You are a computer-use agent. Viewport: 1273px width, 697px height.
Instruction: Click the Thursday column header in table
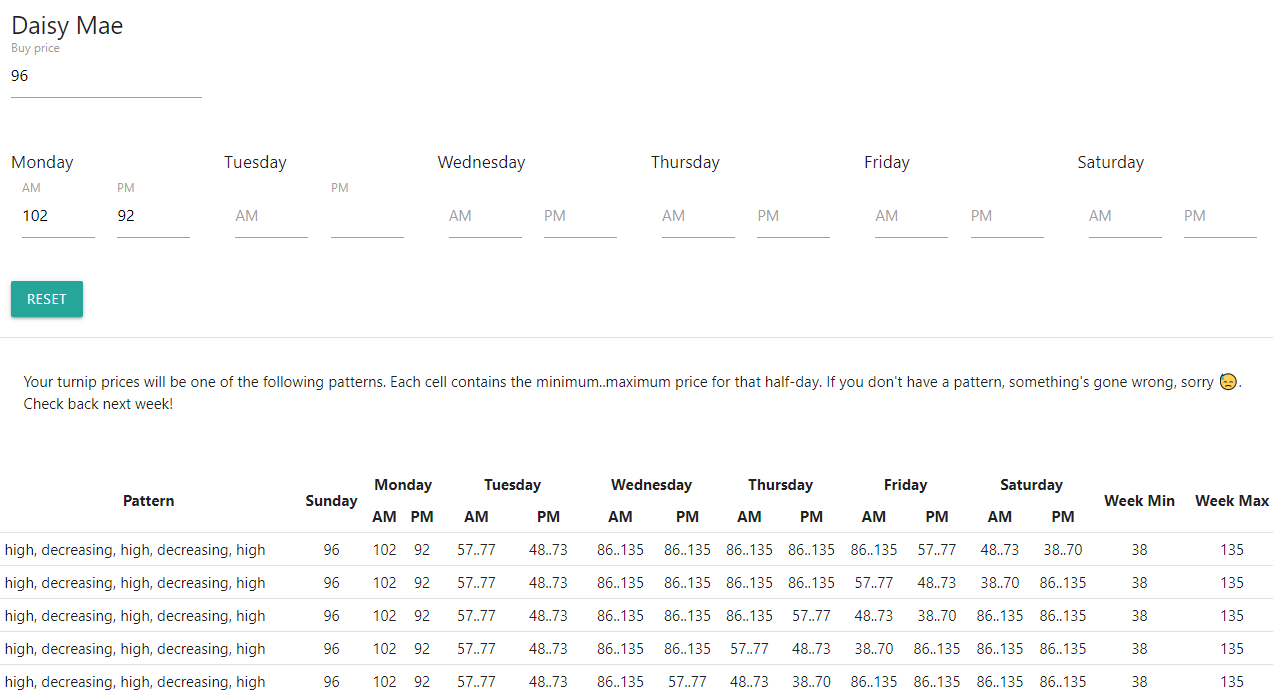780,485
